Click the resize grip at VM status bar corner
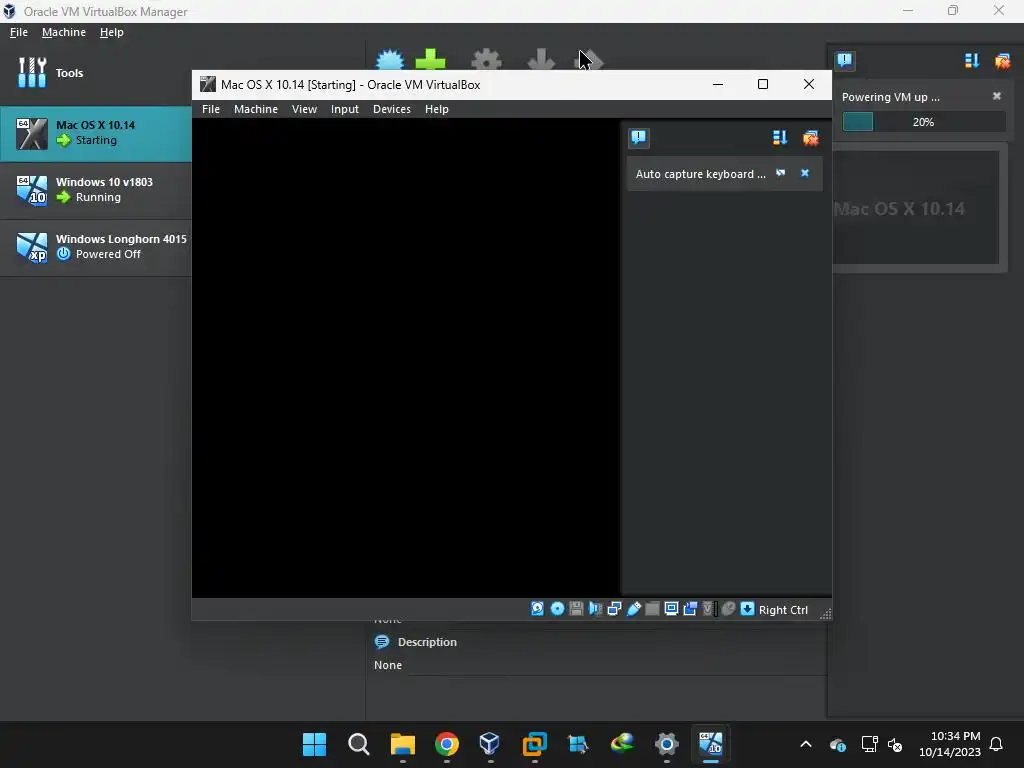Screen dimensions: 1024x768 [x=825, y=613]
